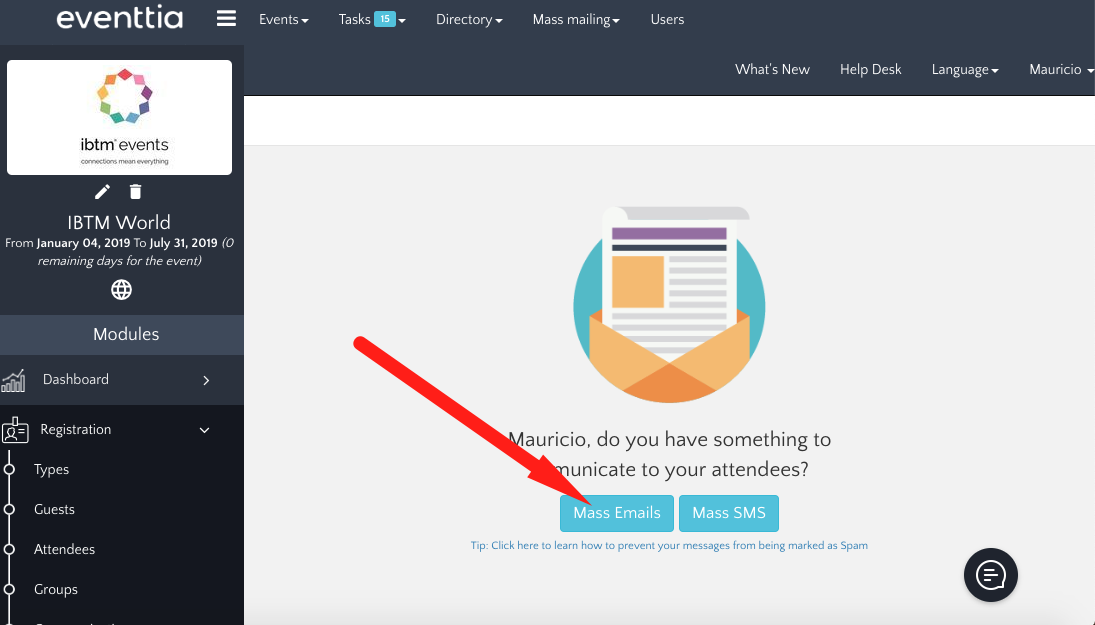Click the trash delete event icon

(x=136, y=191)
